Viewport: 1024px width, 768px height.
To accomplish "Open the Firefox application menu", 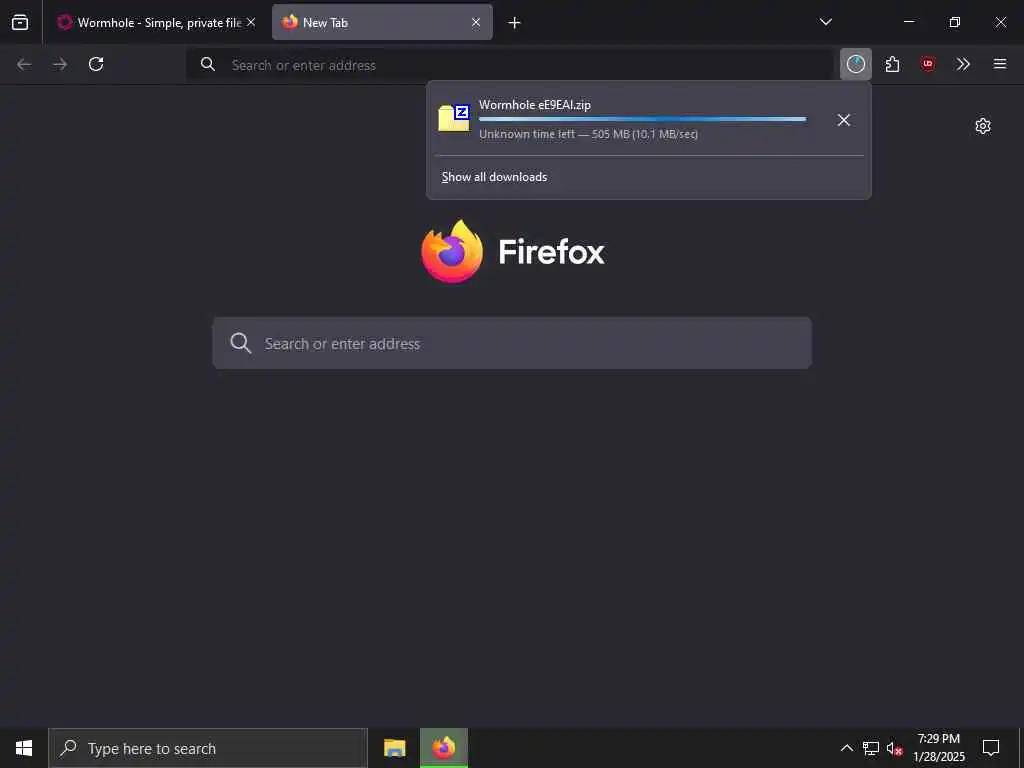I will click(x=1000, y=64).
